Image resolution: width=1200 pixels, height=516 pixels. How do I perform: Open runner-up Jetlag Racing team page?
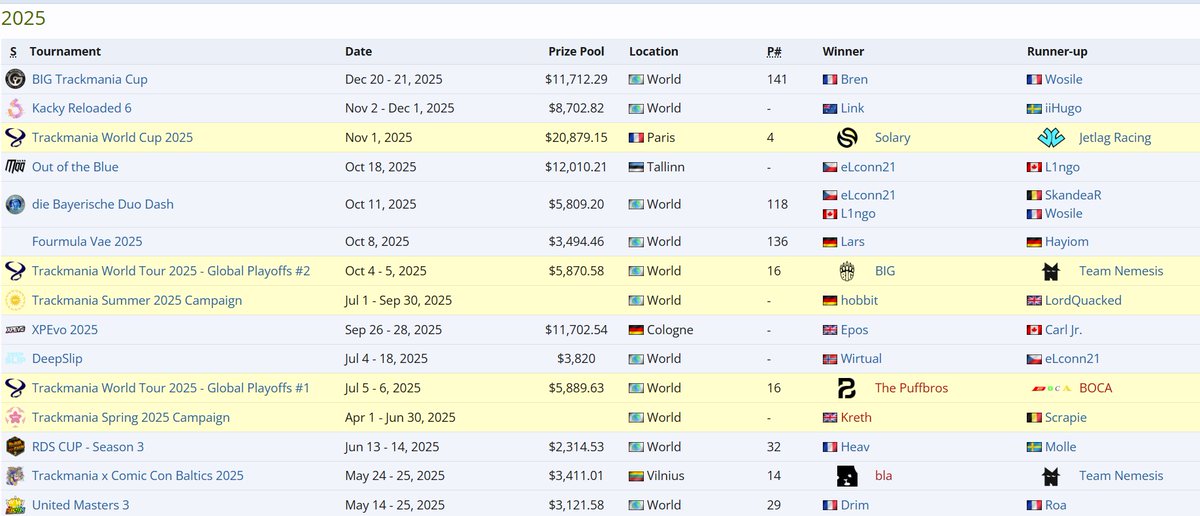(1115, 137)
